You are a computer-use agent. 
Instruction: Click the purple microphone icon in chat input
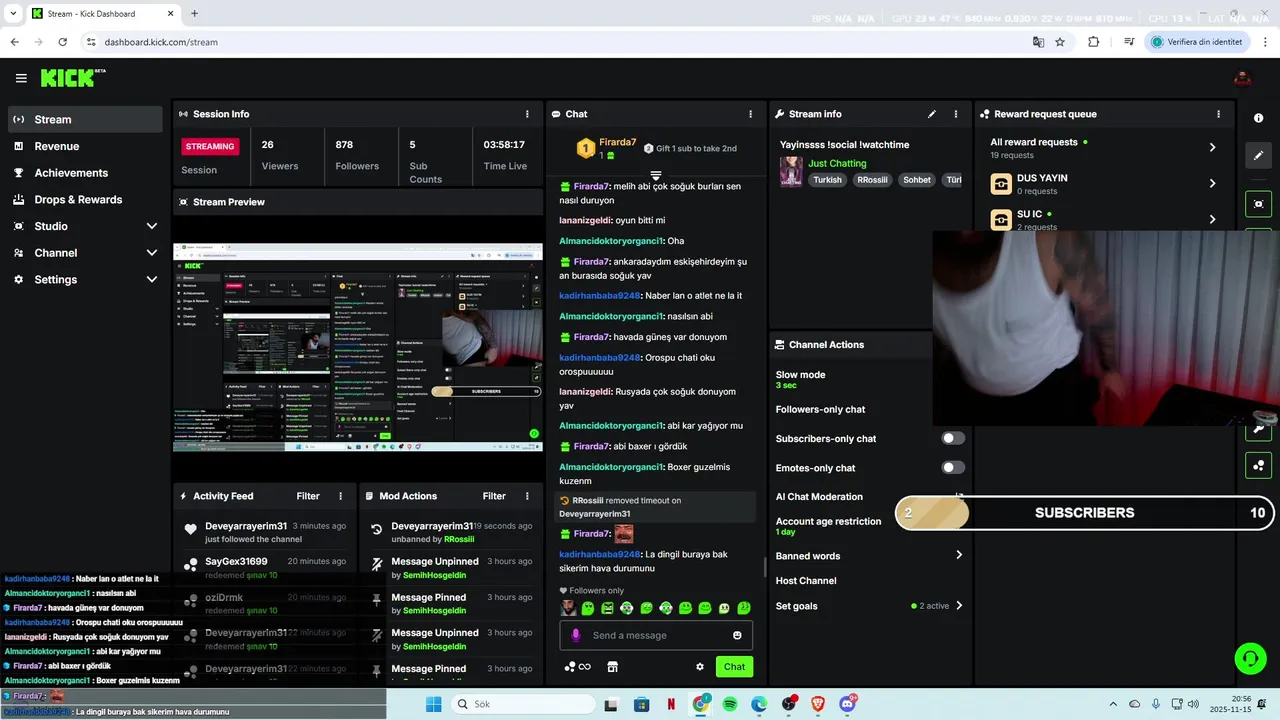[x=575, y=635]
